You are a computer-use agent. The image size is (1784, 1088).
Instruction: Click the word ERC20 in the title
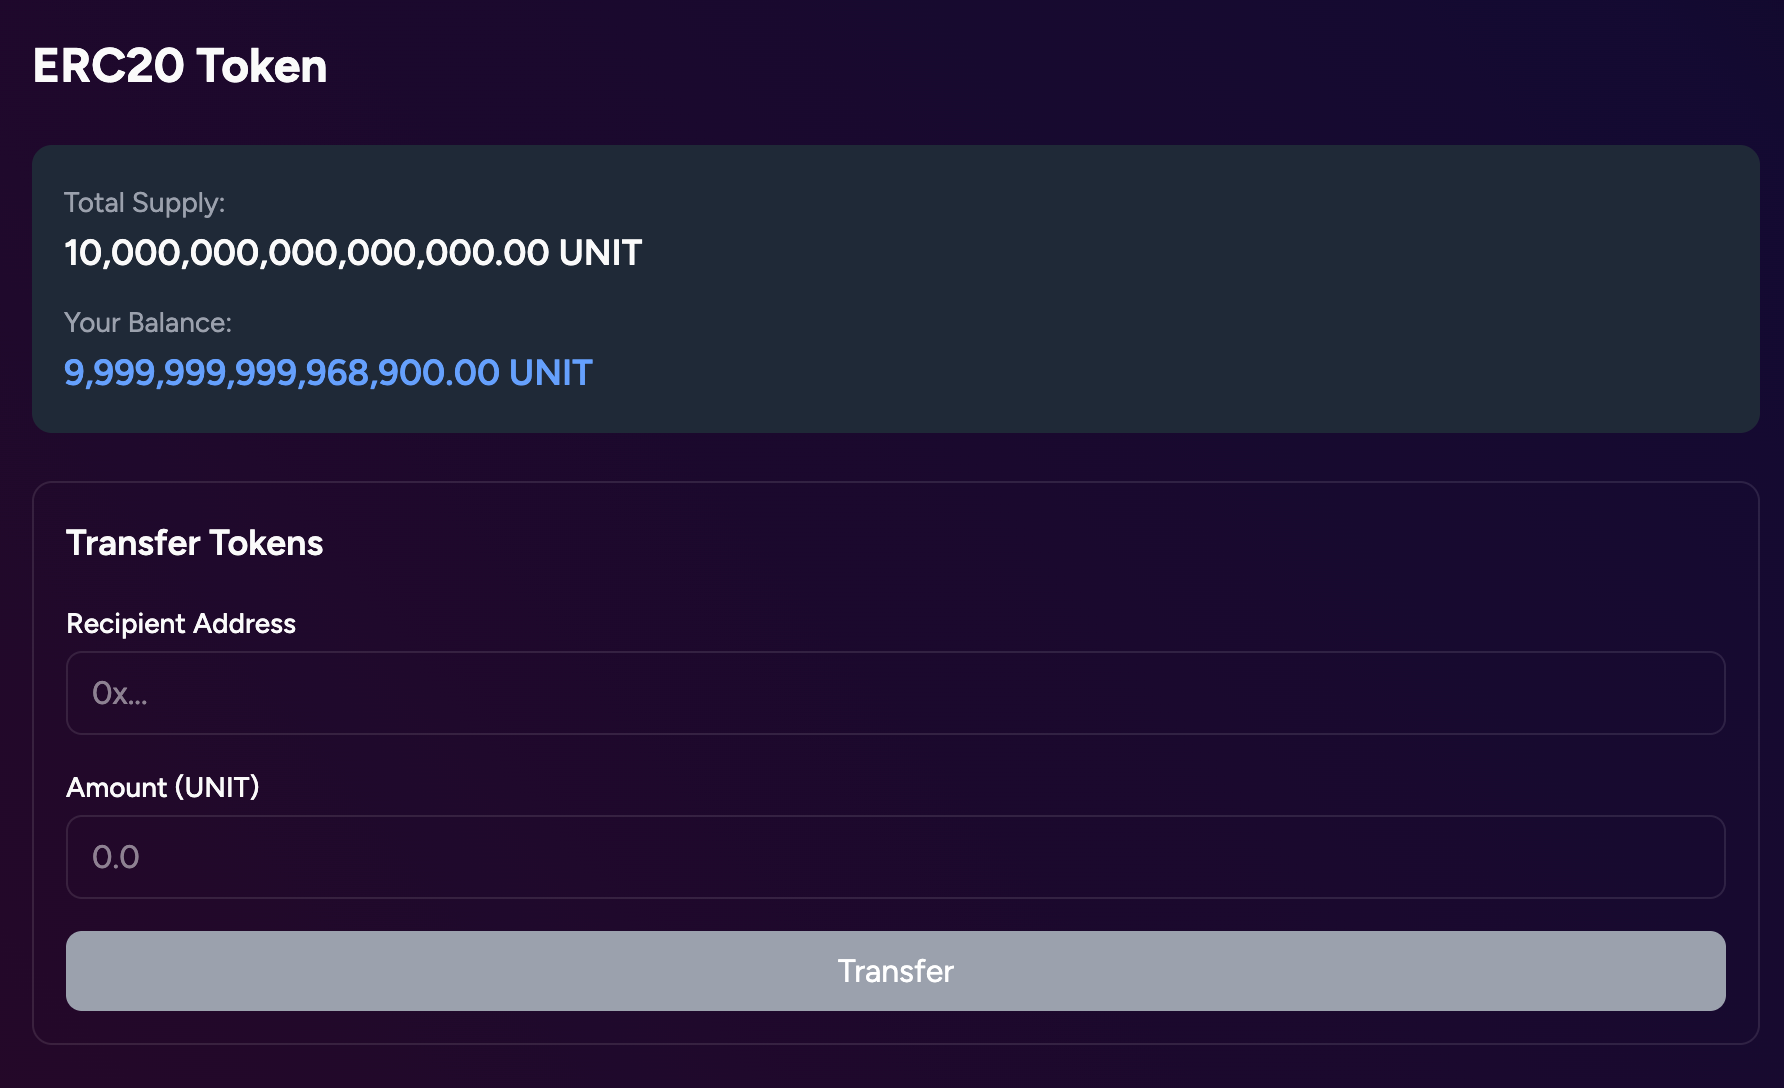(x=108, y=66)
